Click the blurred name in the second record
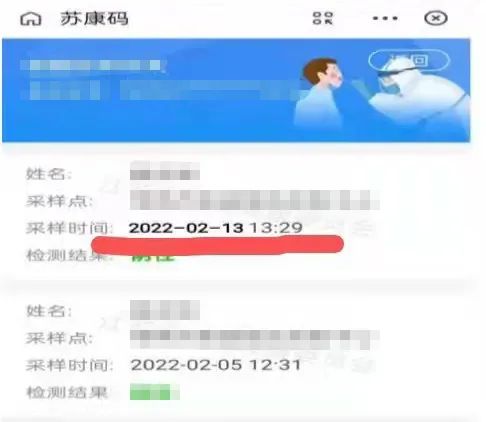This screenshot has height=422, width=486. 165,310
